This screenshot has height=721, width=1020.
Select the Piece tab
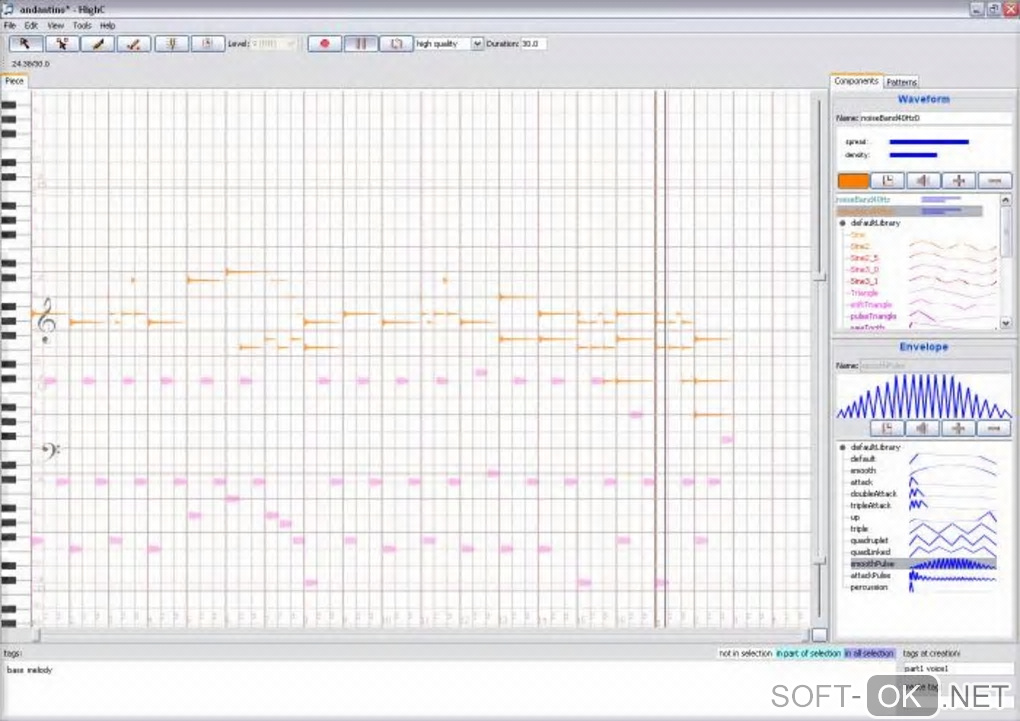pyautogui.click(x=14, y=81)
